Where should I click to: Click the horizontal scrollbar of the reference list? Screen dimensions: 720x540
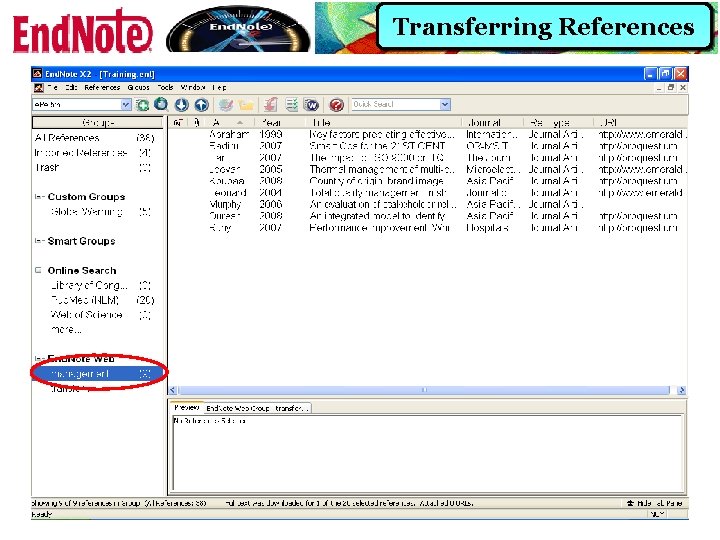(424, 390)
